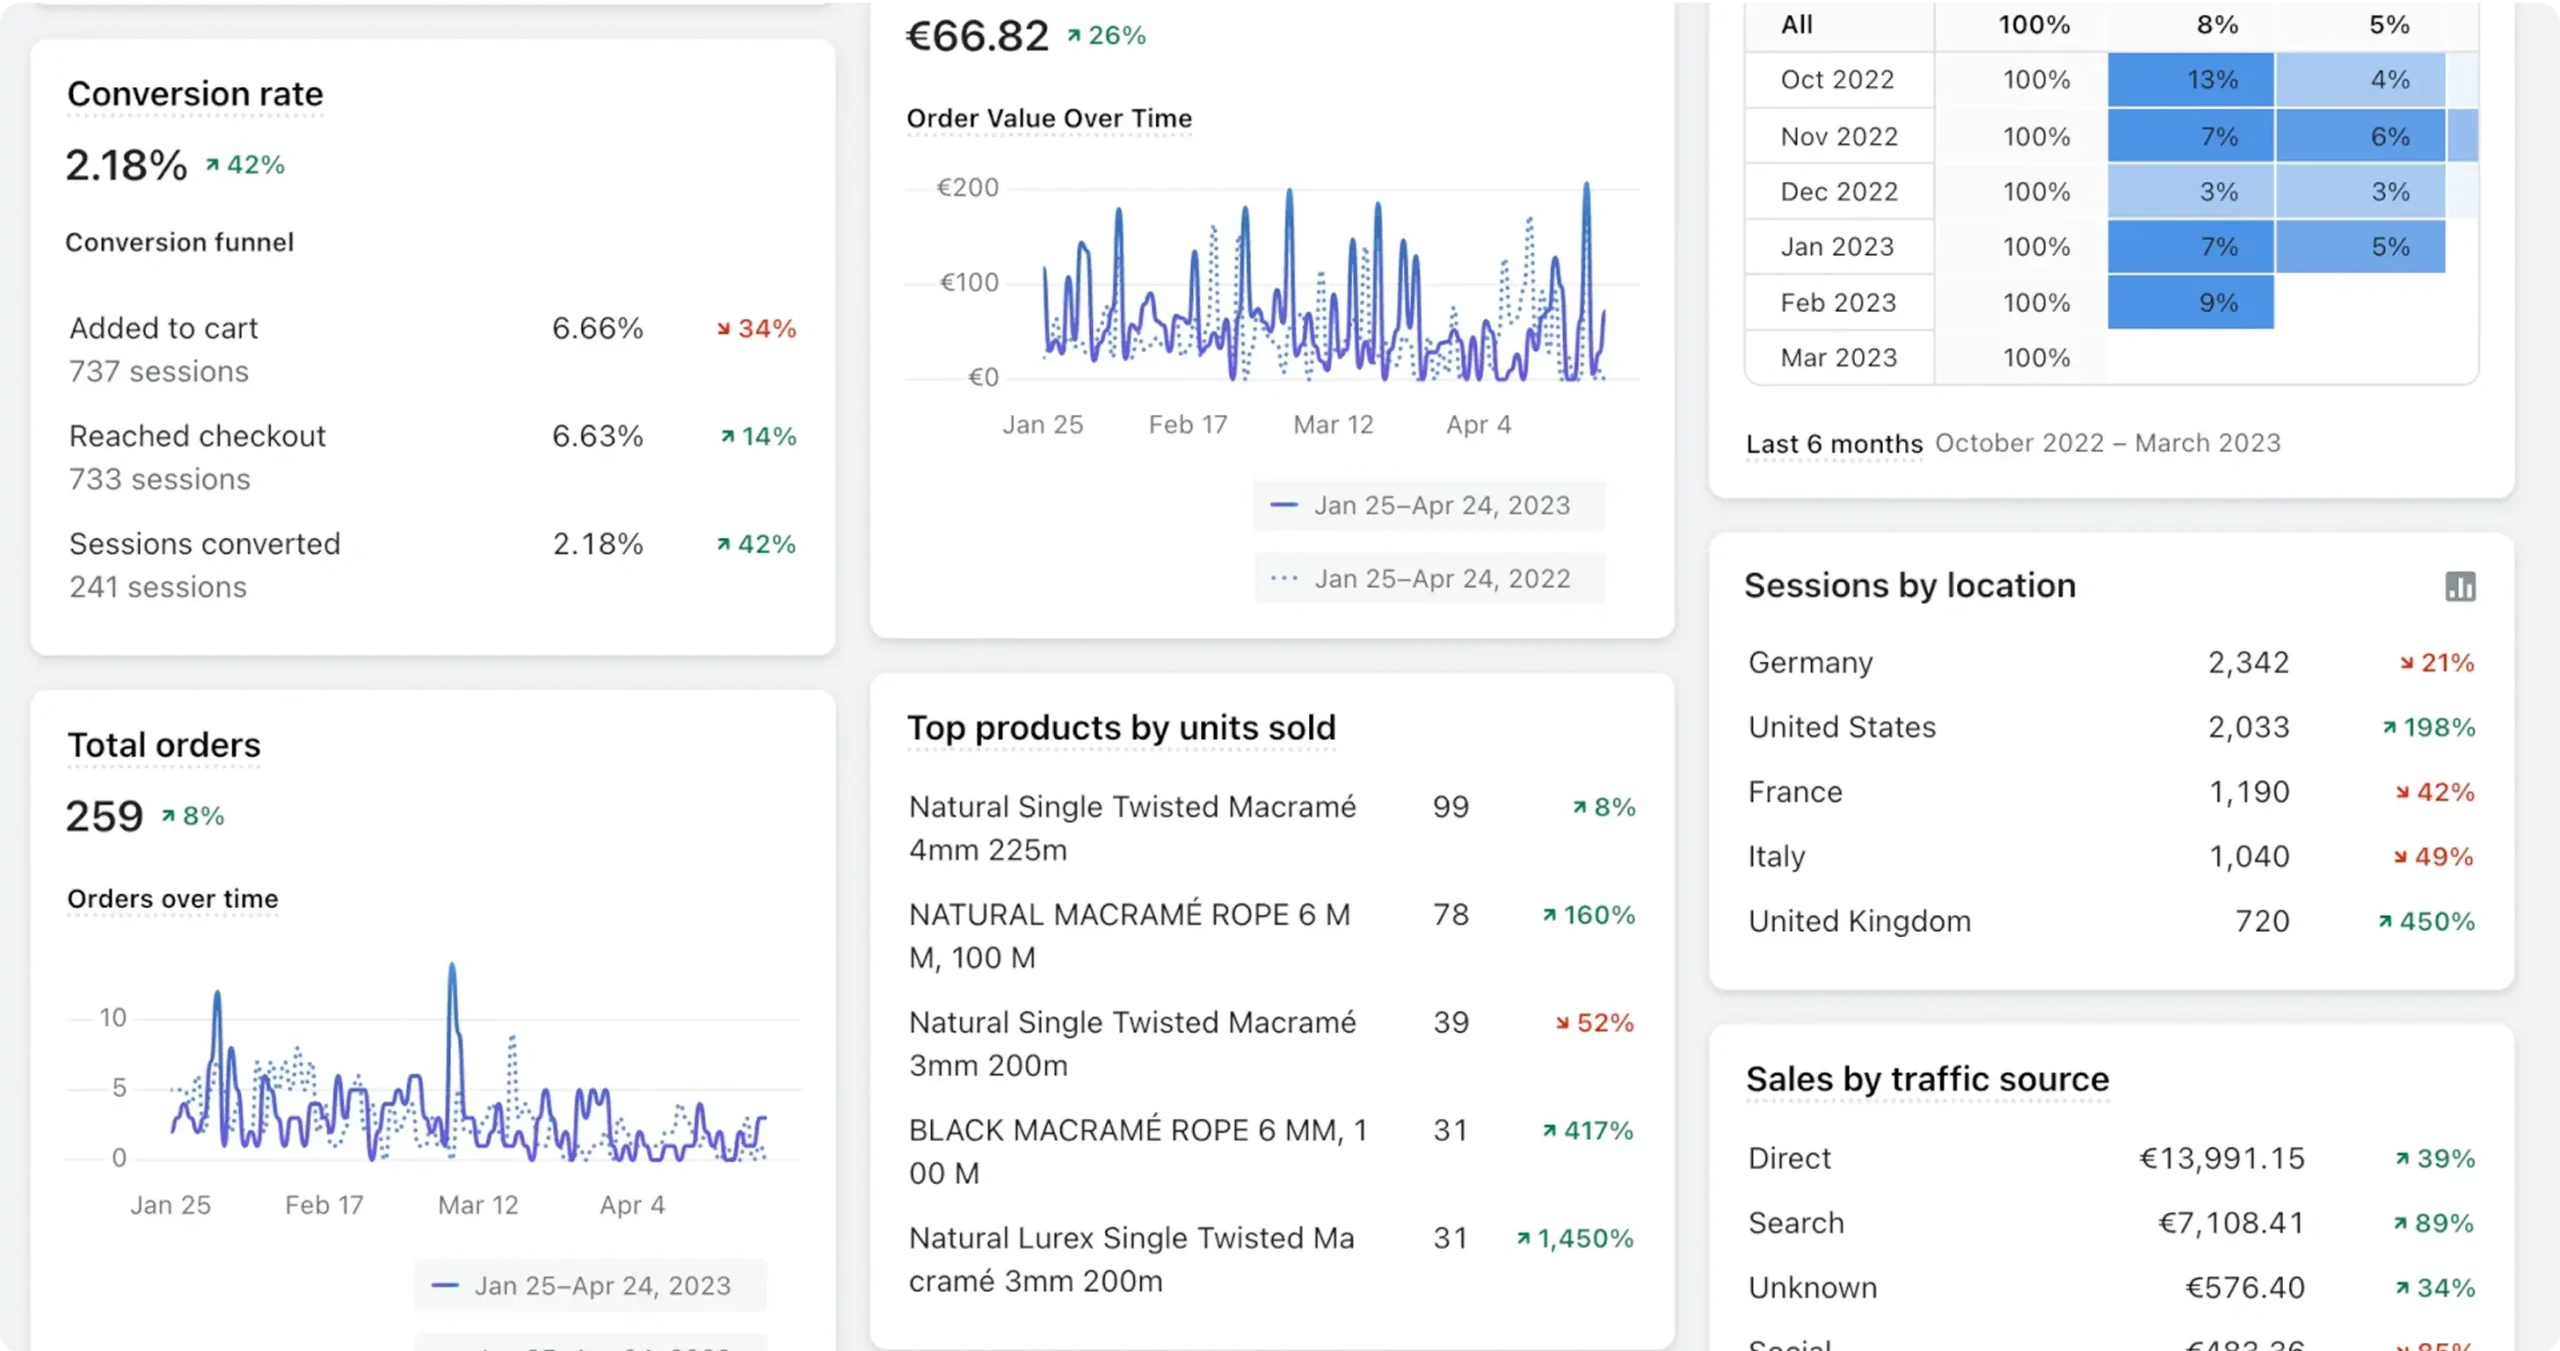Click the Conversion funnel subheading

click(x=180, y=243)
